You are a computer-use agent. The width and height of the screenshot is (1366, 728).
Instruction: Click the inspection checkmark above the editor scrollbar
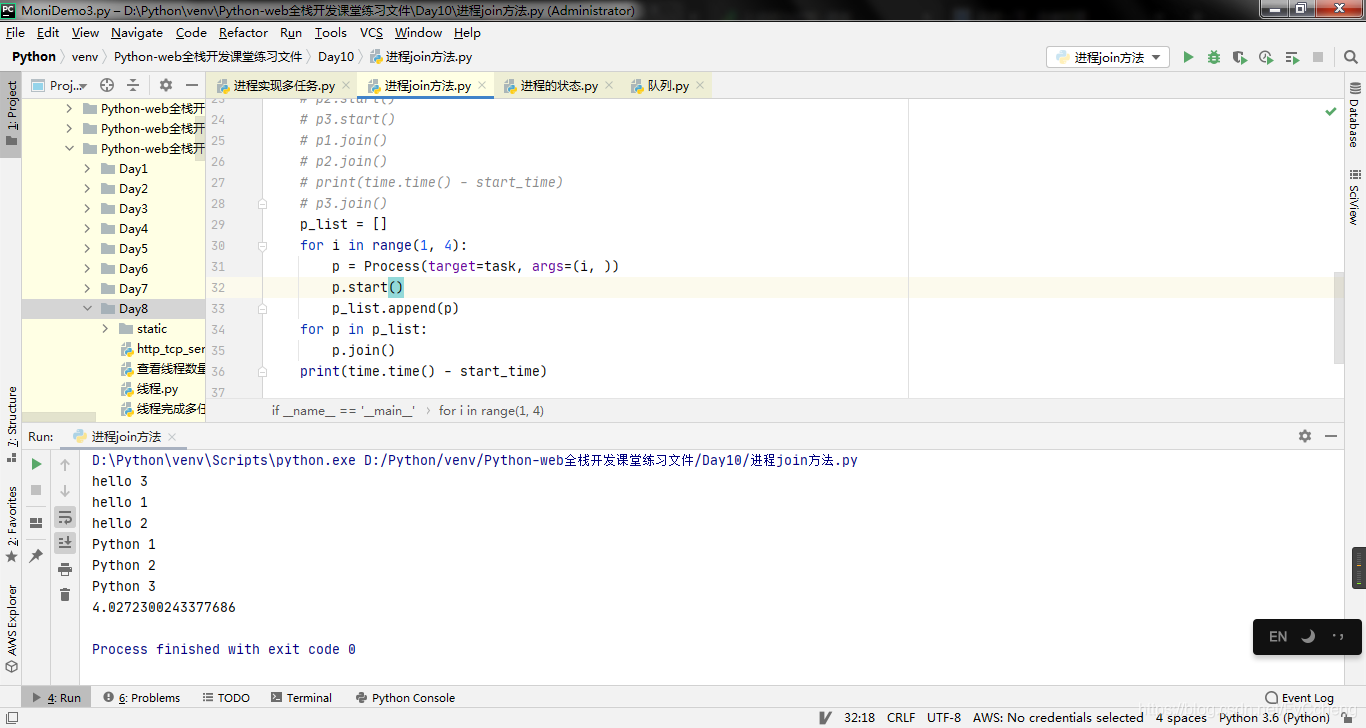(x=1331, y=111)
